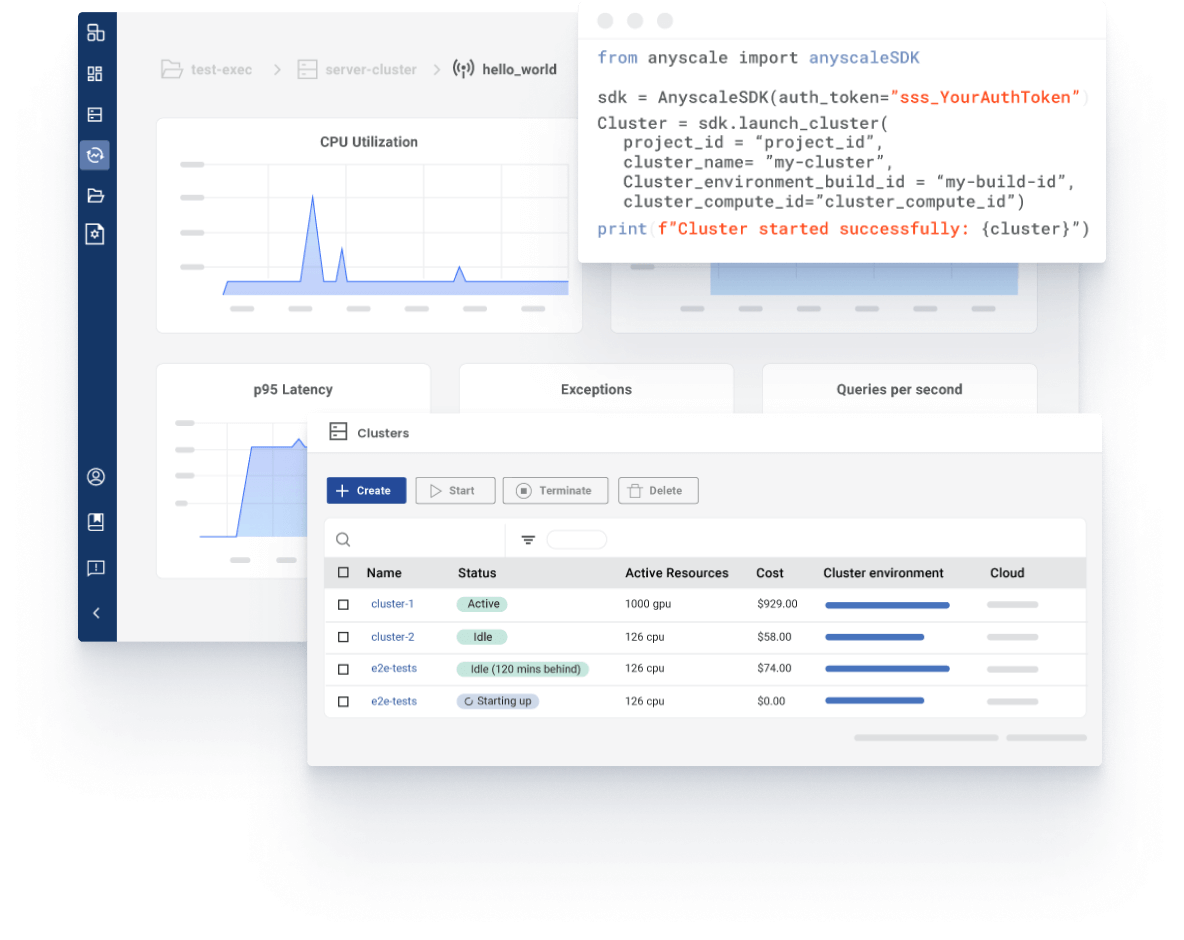Open the e2e-tests link with $74.00 cost
Screen dimensions: 1184x940
(x=394, y=668)
